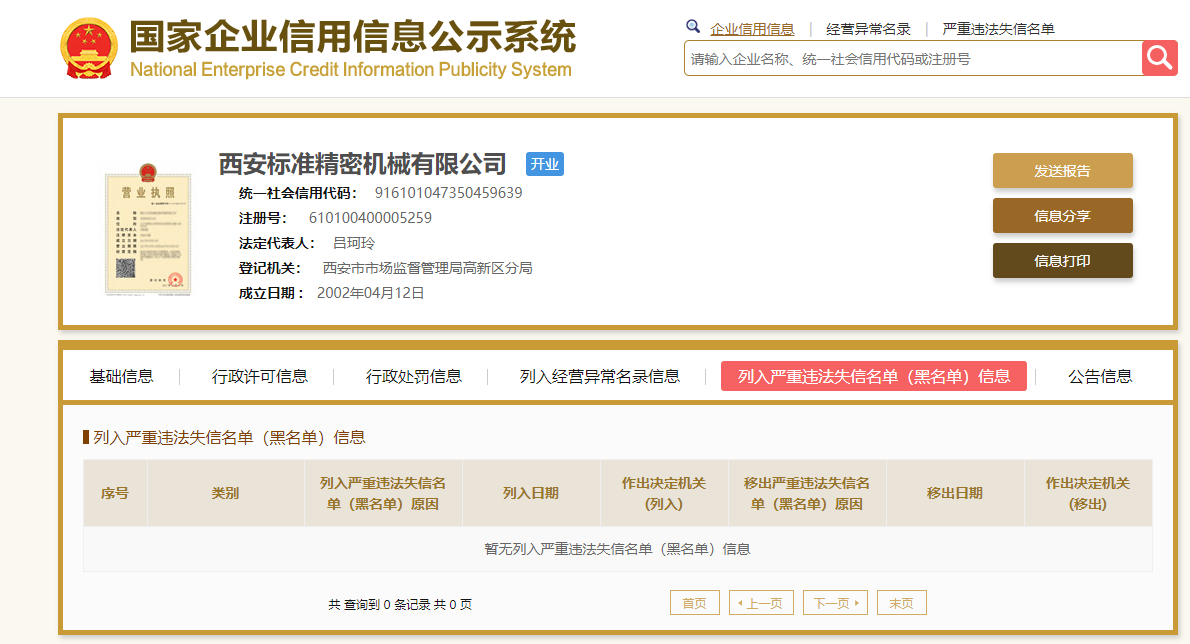Click the empty notice 暂无列入严重违法失信名单（黑名单）信息
The height and width of the screenshot is (644, 1190).
618,549
